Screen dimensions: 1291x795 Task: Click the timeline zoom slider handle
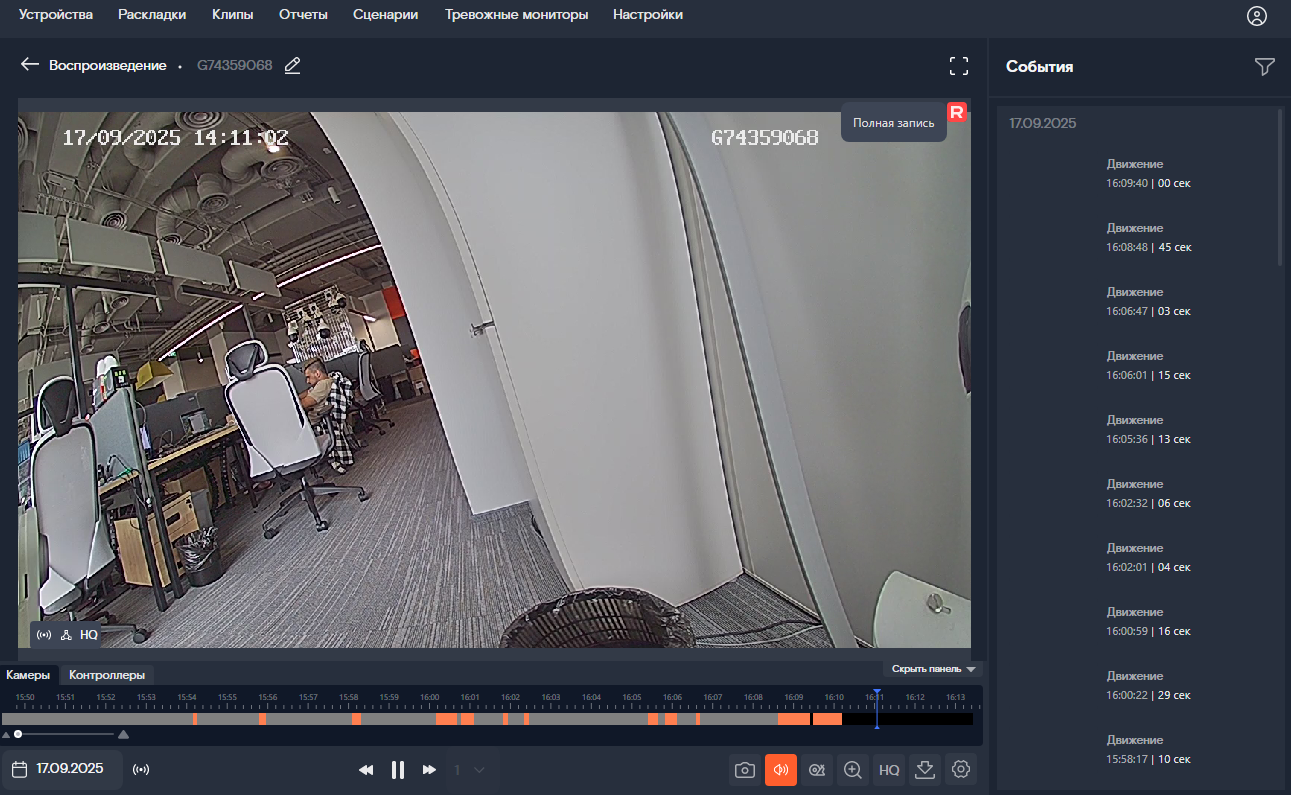[18, 735]
